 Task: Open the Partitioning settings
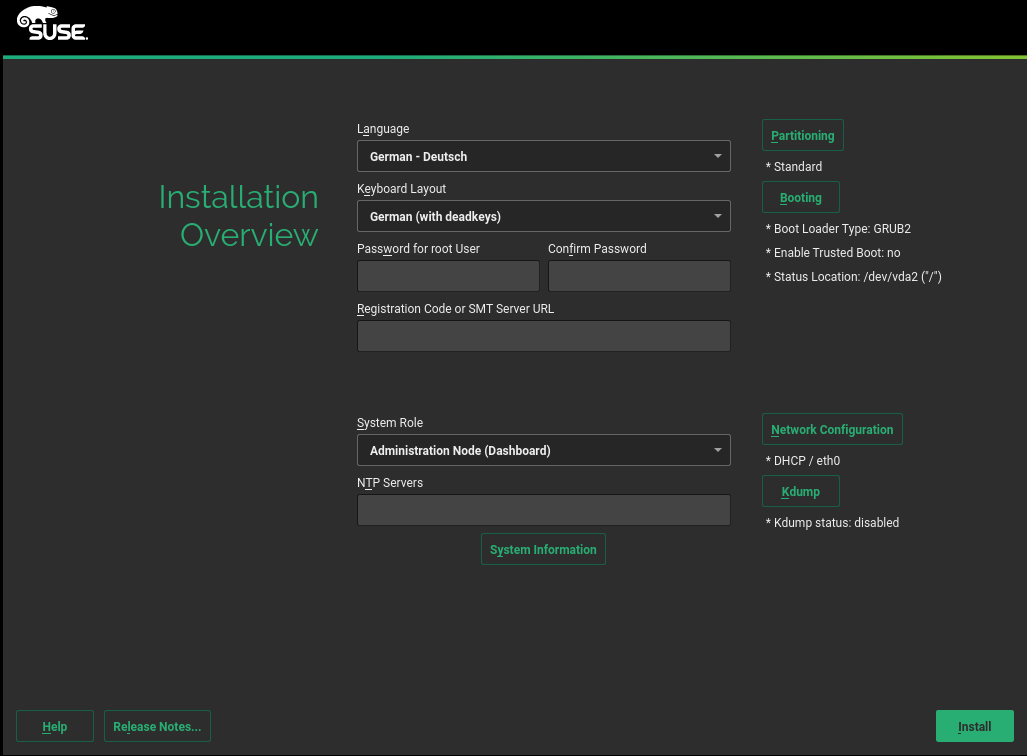click(802, 136)
